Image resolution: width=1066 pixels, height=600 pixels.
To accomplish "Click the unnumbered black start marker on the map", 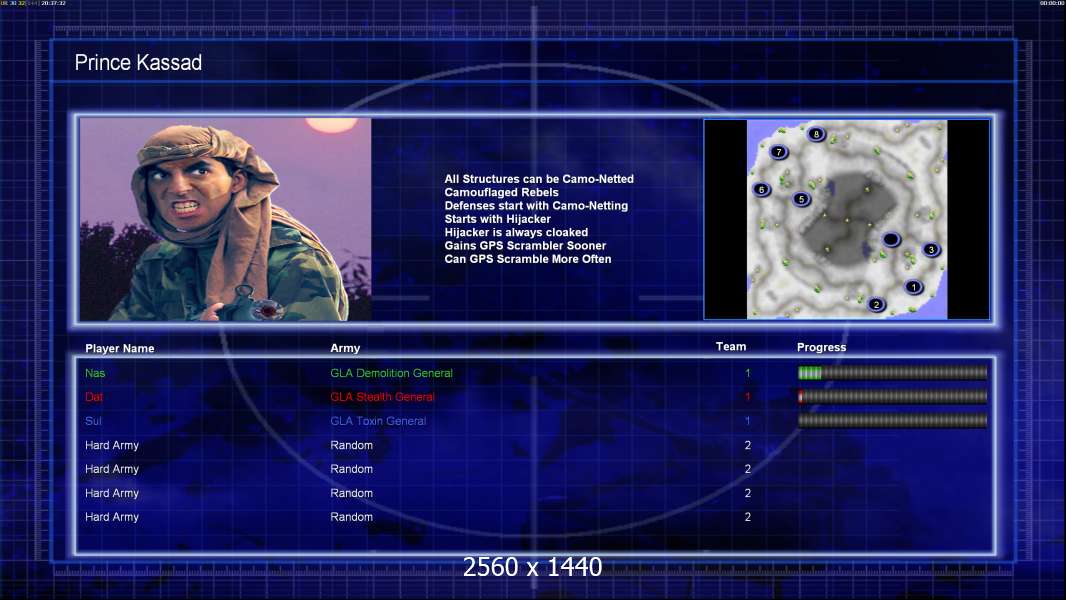I will [891, 239].
